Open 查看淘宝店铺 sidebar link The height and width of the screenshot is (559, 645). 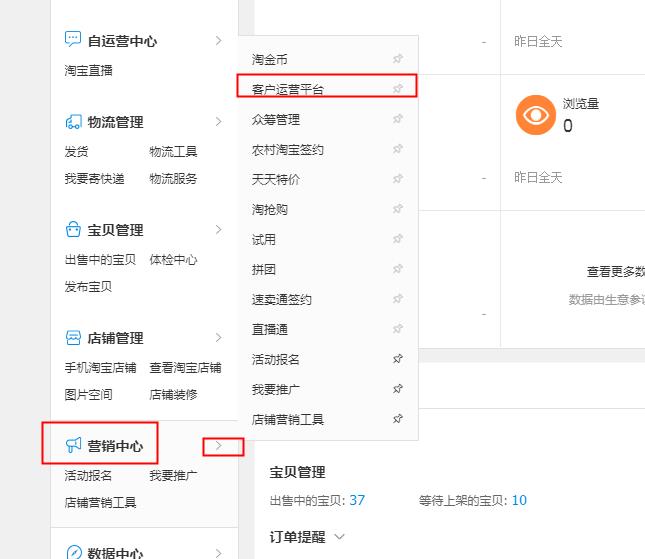click(x=185, y=367)
